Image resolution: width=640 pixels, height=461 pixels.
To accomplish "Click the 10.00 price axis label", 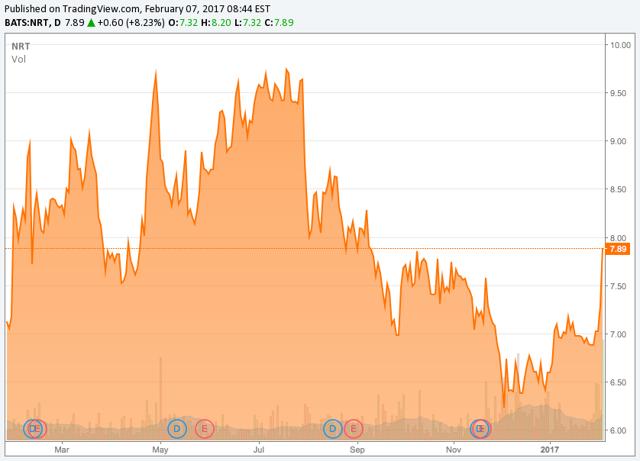I will [620, 45].
